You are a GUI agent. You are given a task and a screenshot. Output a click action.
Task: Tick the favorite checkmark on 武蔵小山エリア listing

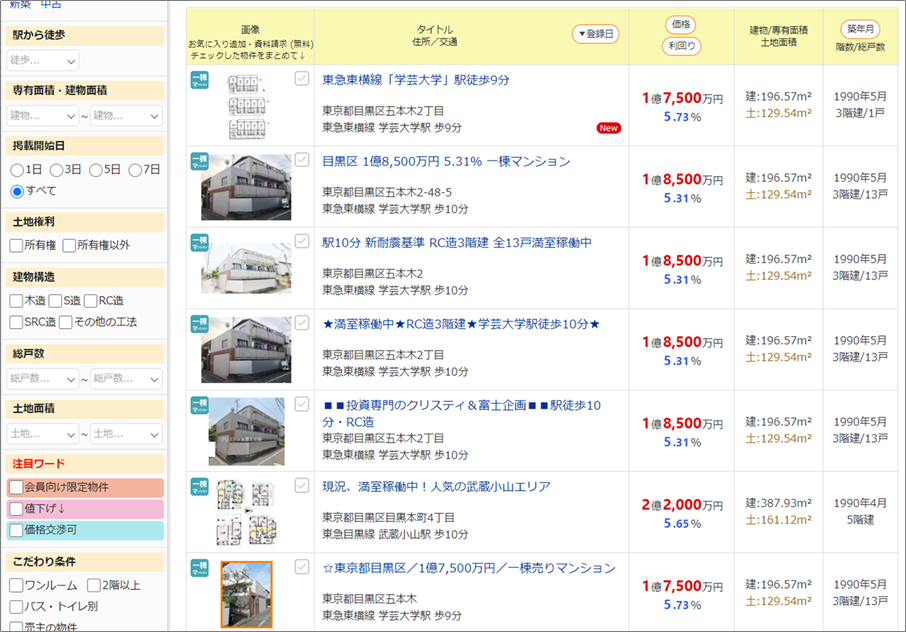click(x=302, y=485)
